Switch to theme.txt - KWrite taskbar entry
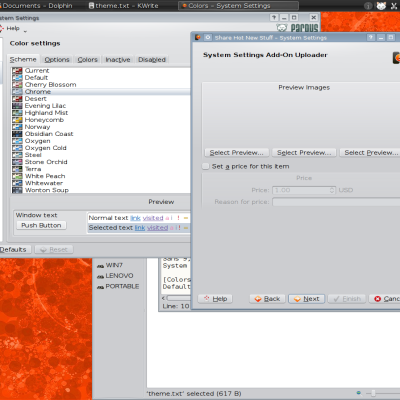The height and width of the screenshot is (400, 400). click(124, 6)
